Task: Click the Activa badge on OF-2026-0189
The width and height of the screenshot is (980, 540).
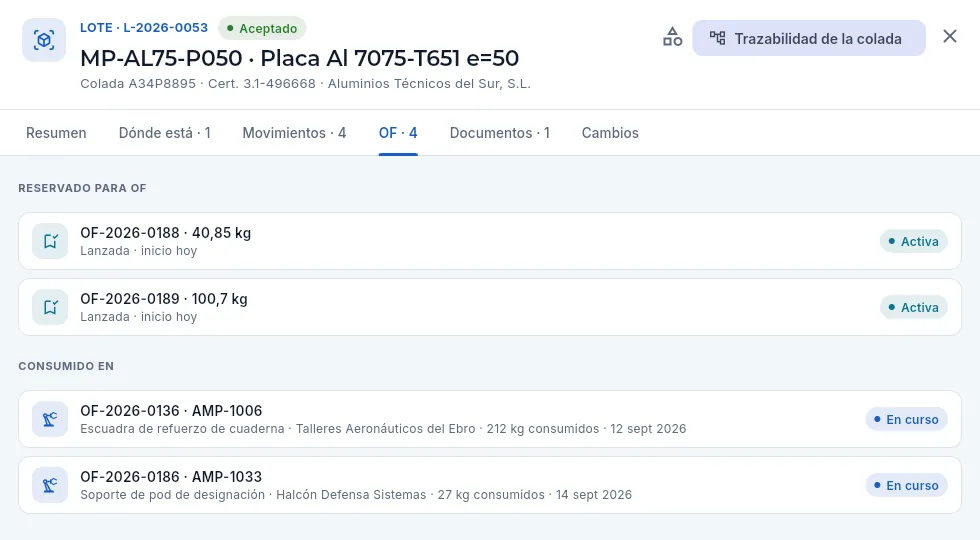Action: pos(914,308)
